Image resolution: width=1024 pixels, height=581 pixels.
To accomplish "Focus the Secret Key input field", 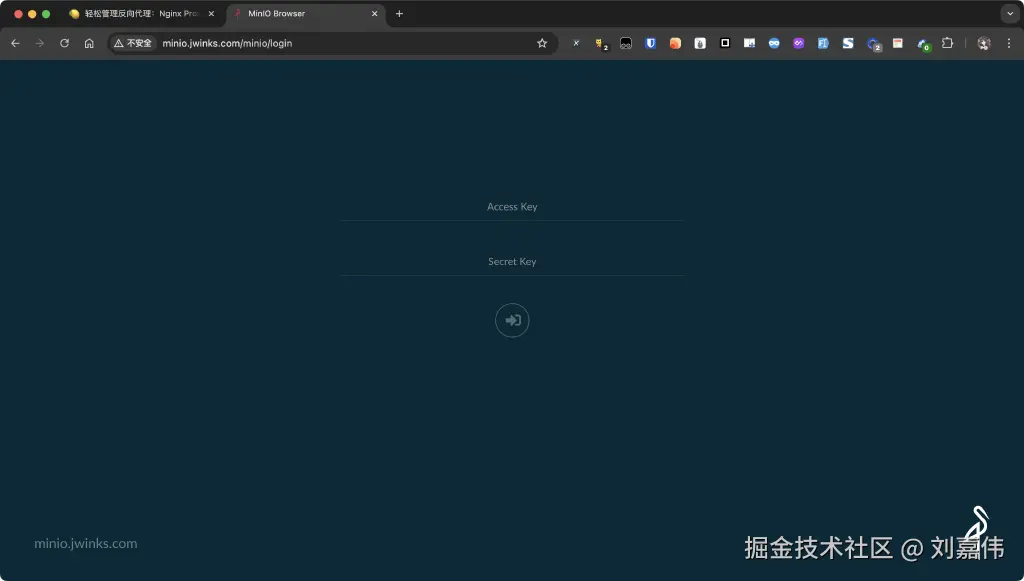I will [512, 262].
